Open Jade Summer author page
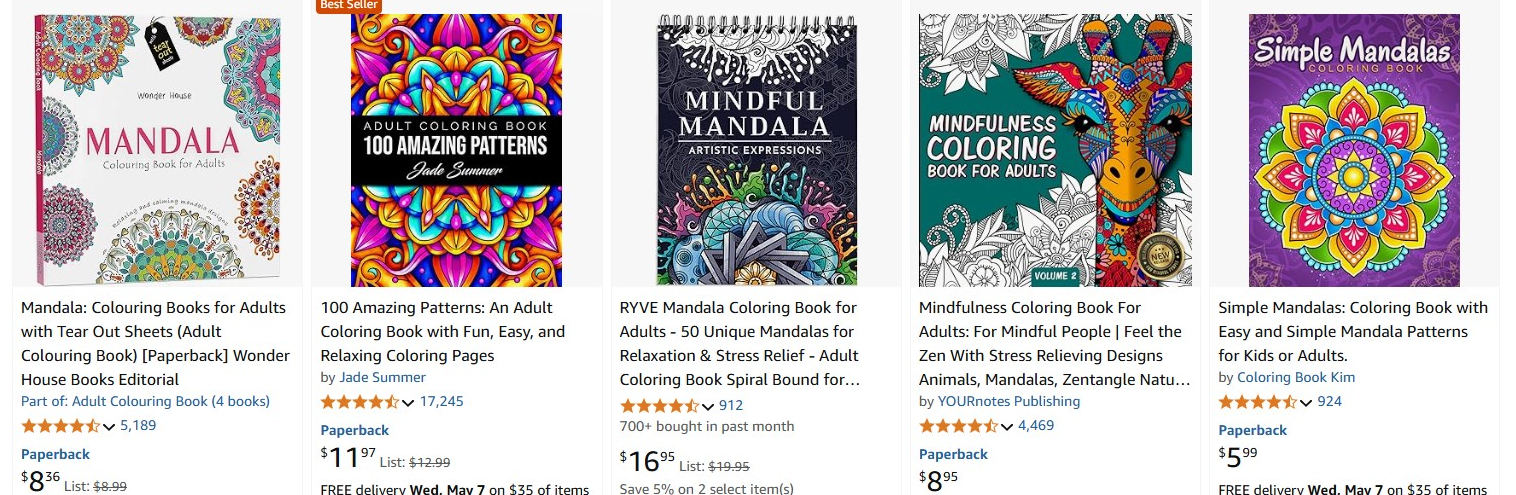This screenshot has width=1516, height=495. click(x=382, y=378)
